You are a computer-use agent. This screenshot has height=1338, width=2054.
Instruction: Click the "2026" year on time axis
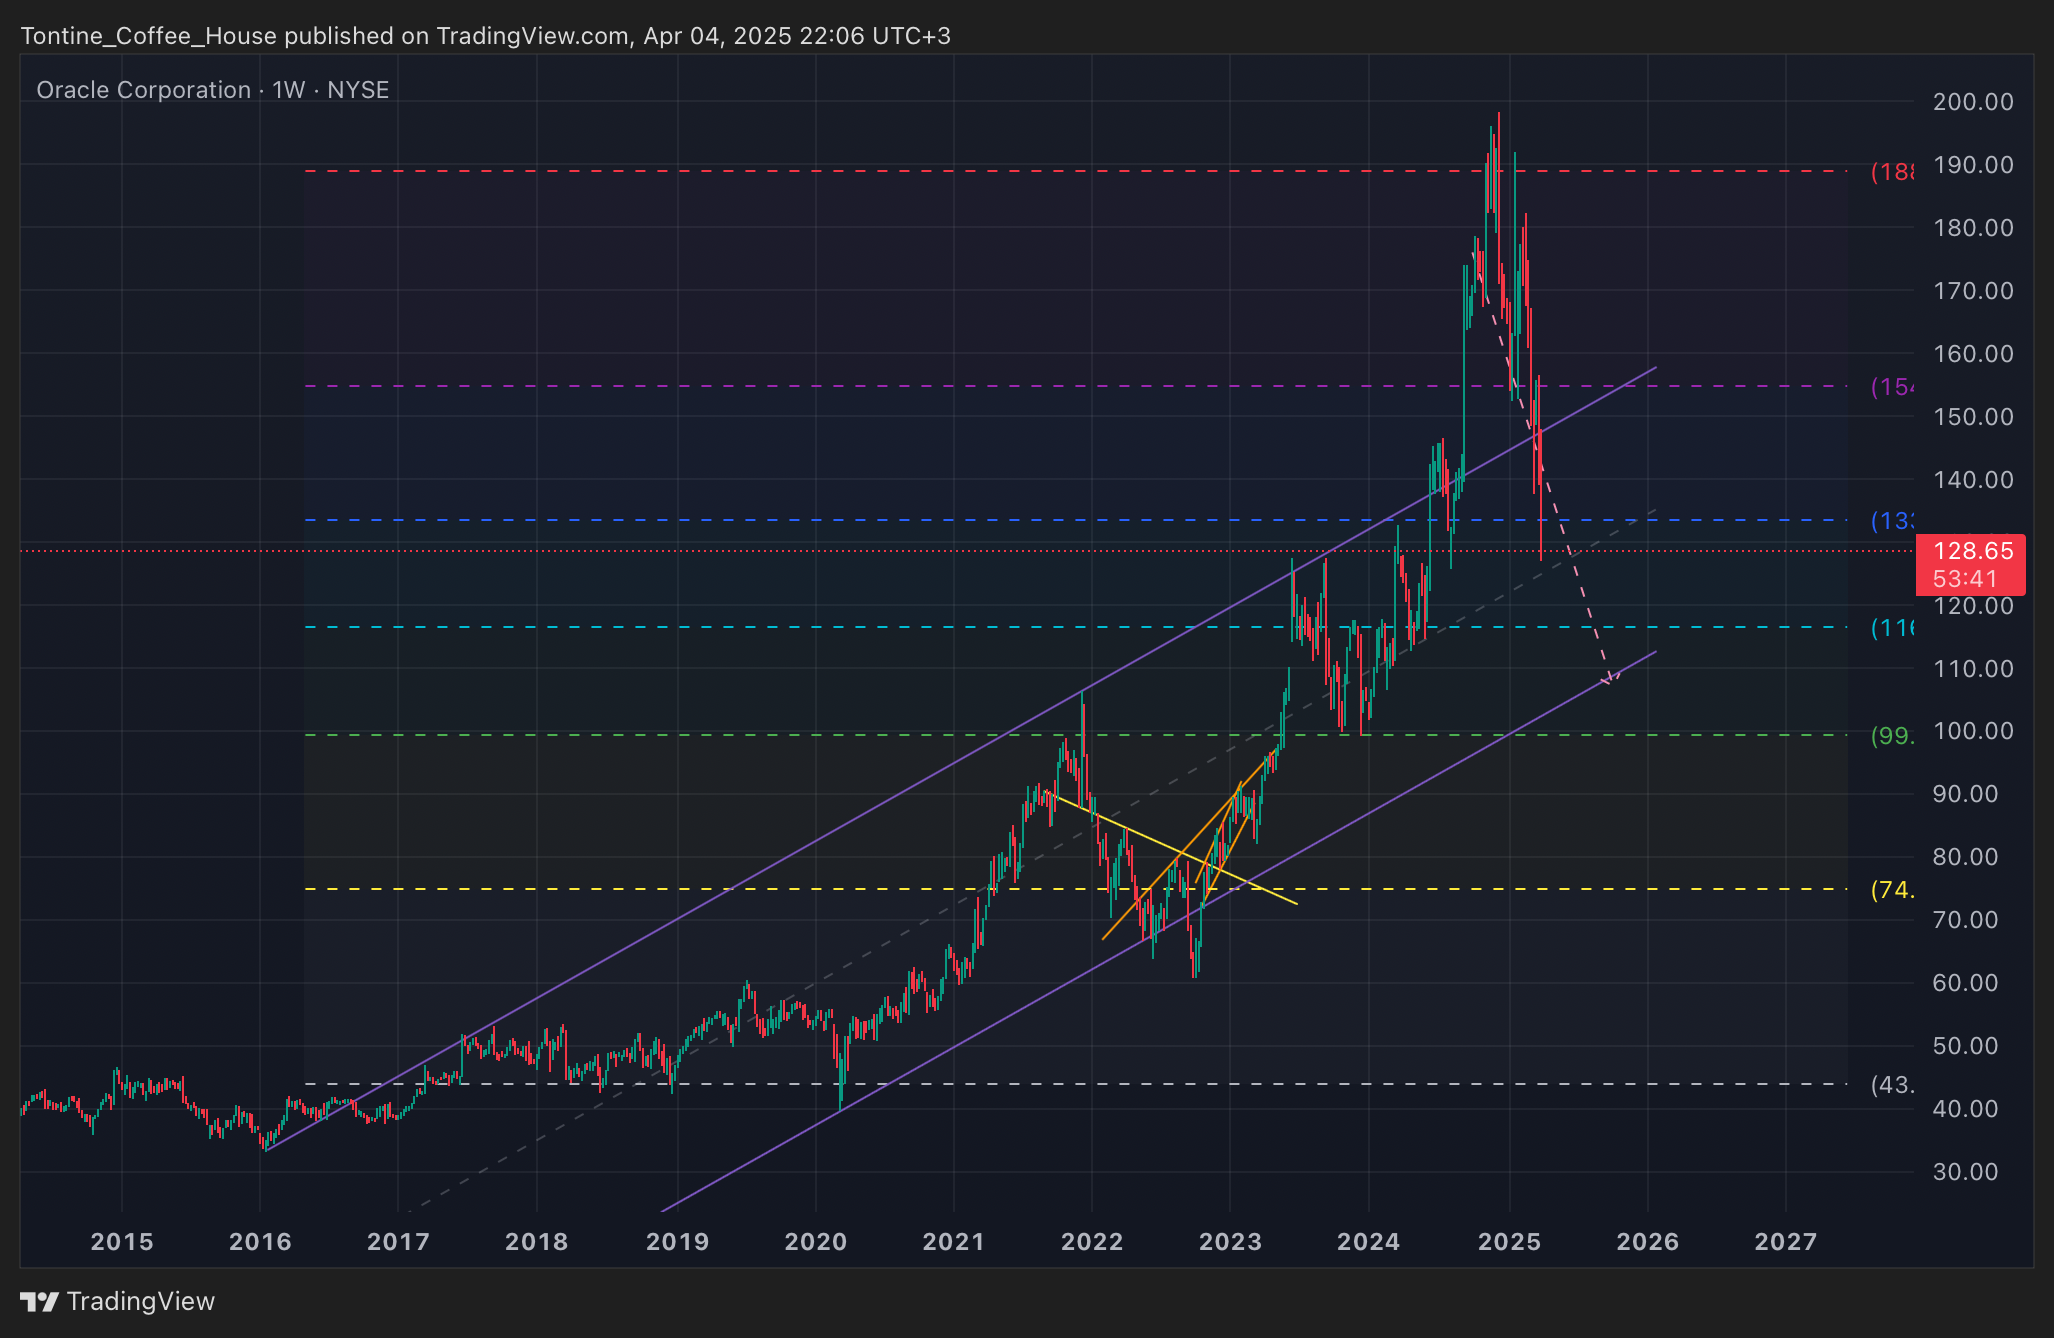click(x=1648, y=1242)
